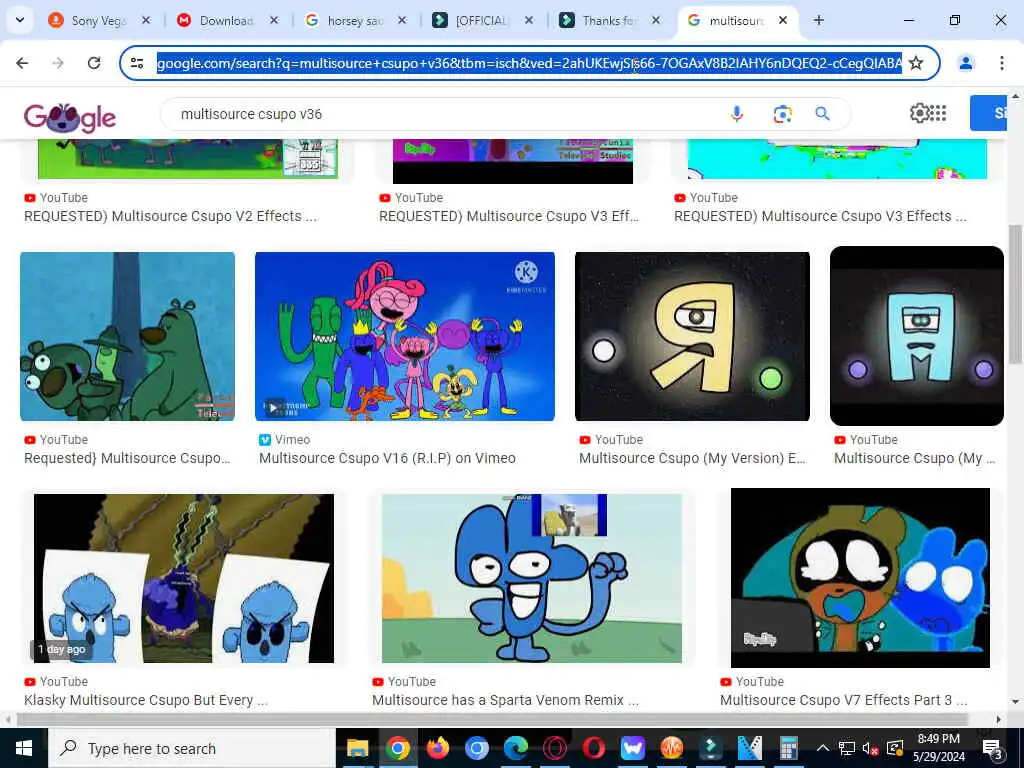
Task: Open the Requested} Multisource Csupo result link
Action: point(127,458)
